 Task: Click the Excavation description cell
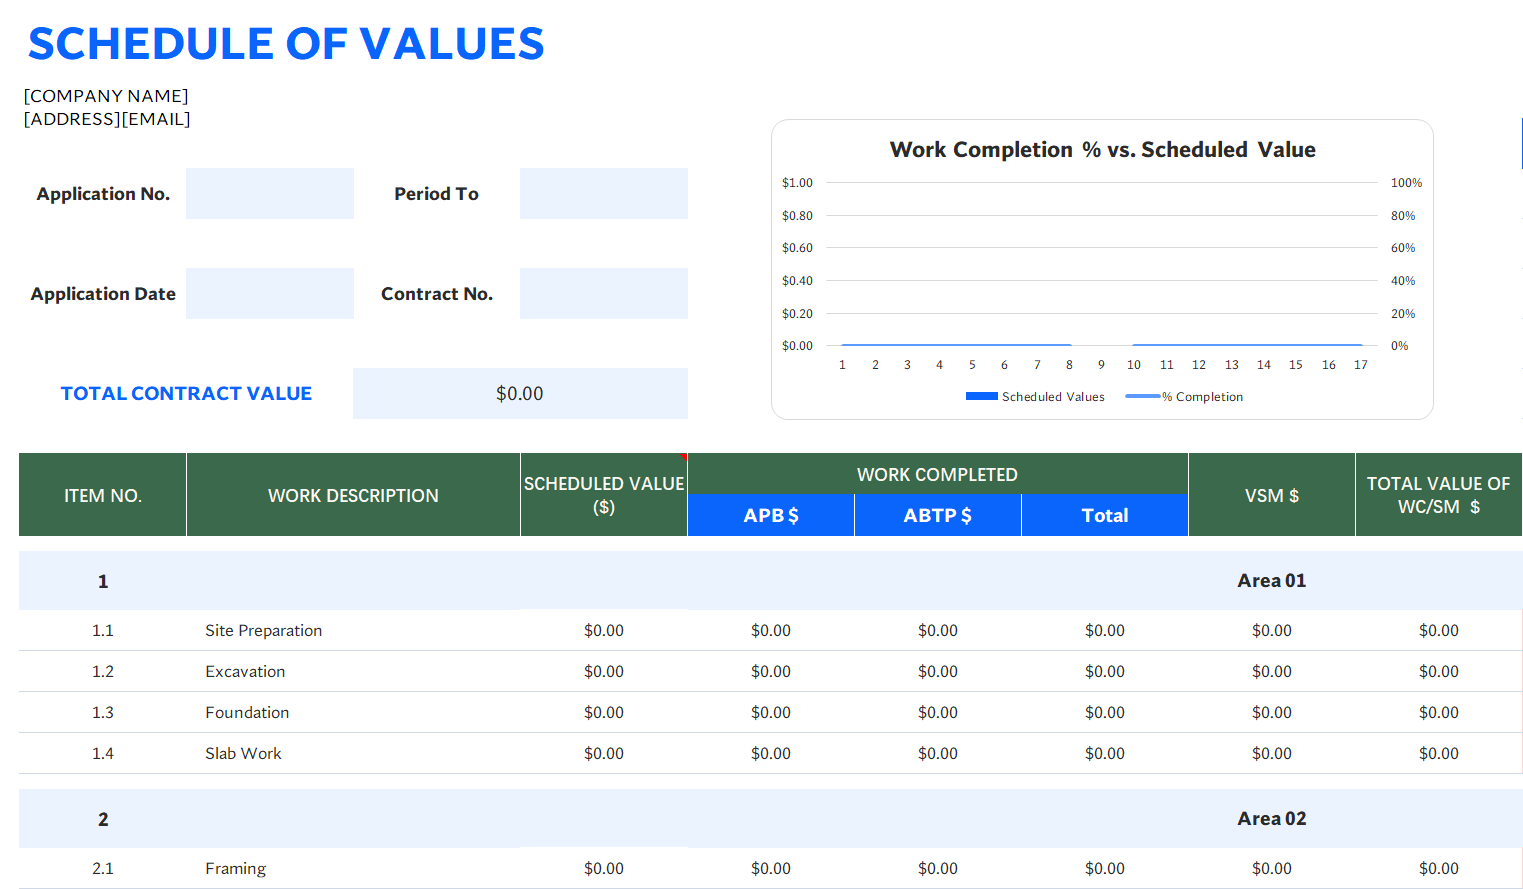click(x=353, y=672)
